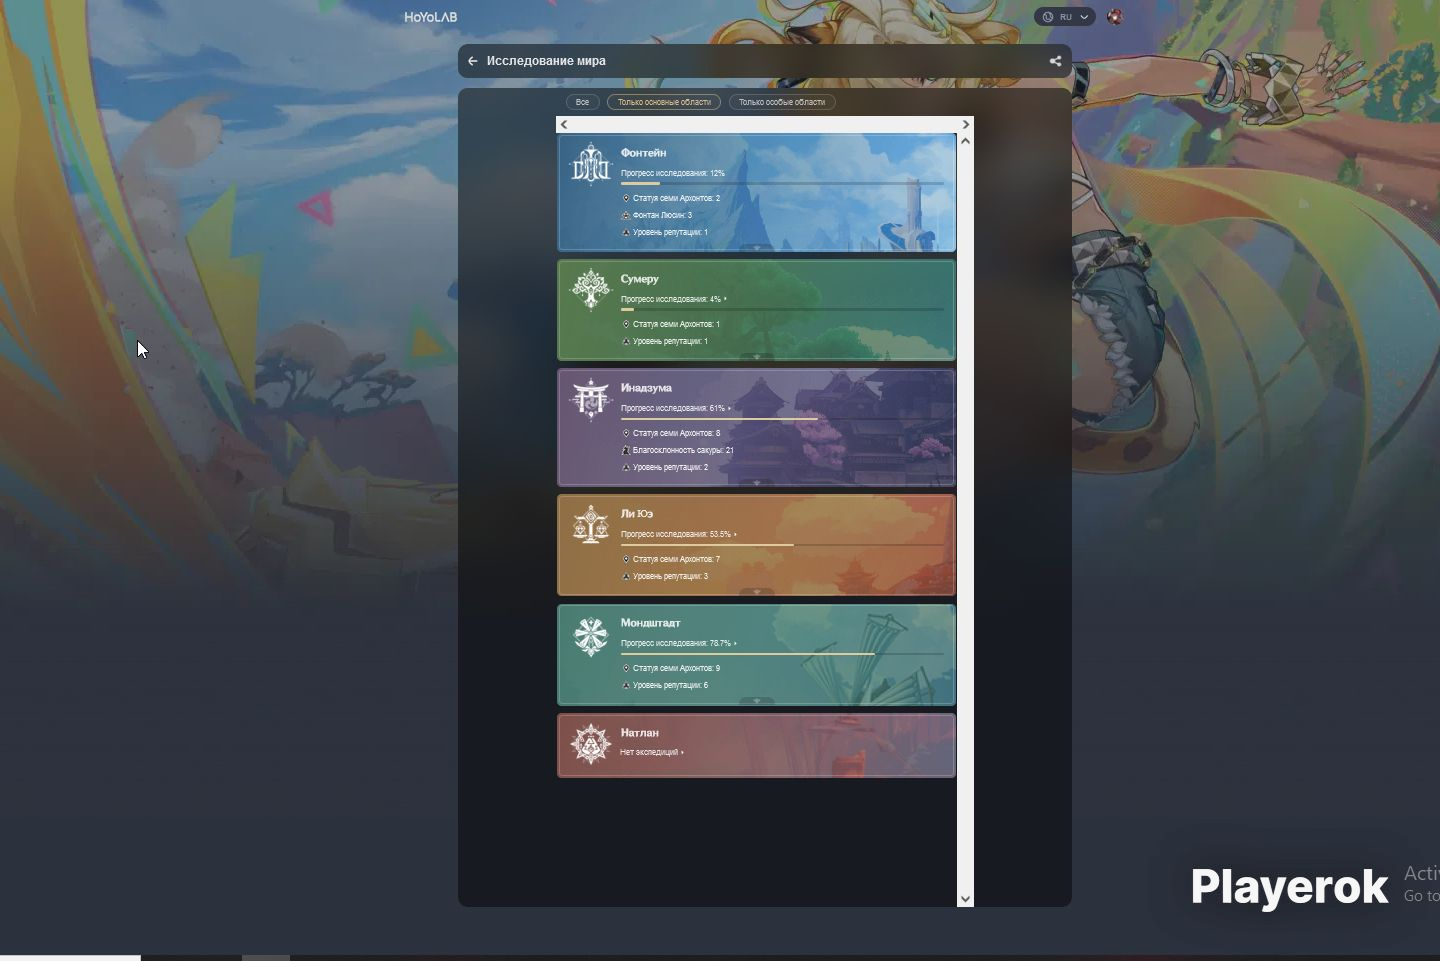The image size is (1440, 961).
Task: Click the vertical scrollbar down arrow
Action: point(965,898)
